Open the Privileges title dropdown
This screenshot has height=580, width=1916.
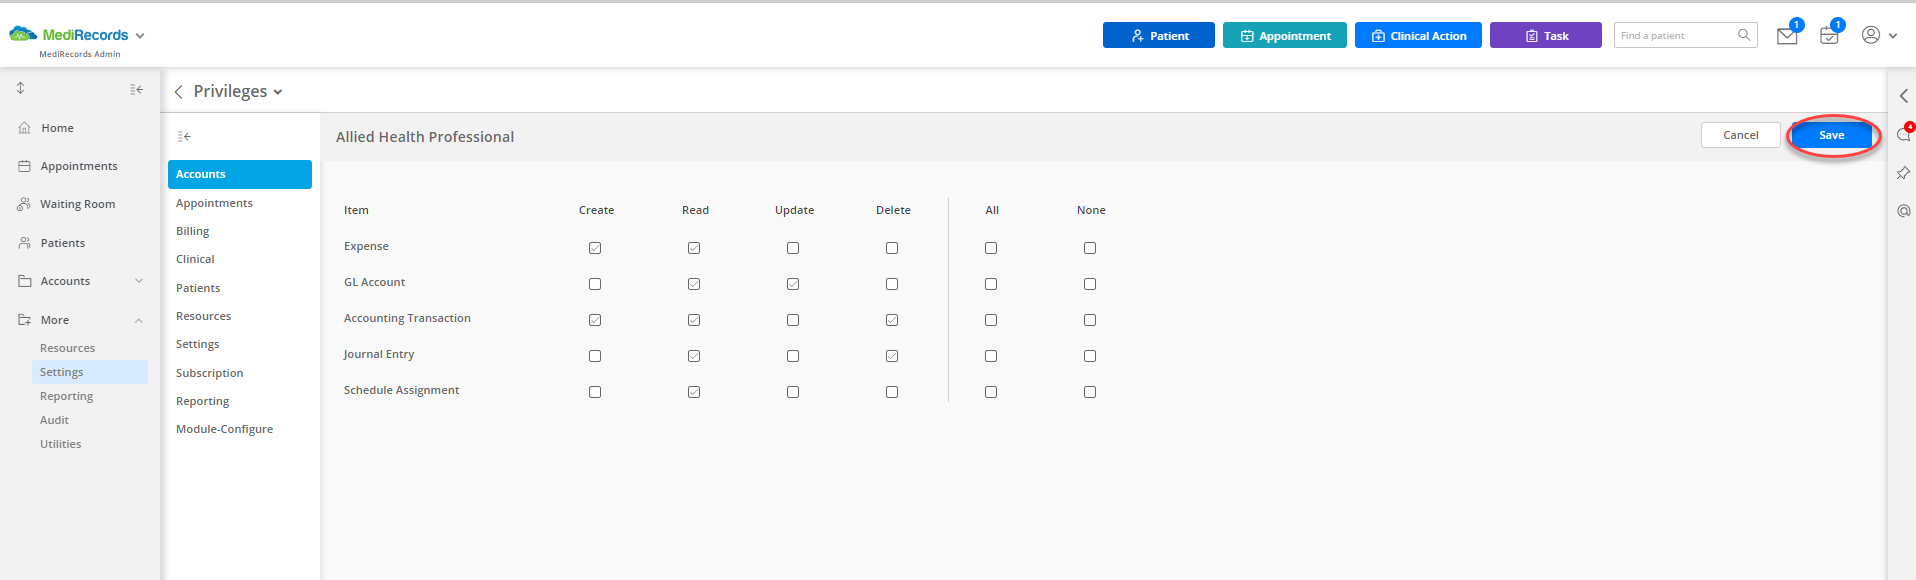pyautogui.click(x=278, y=92)
